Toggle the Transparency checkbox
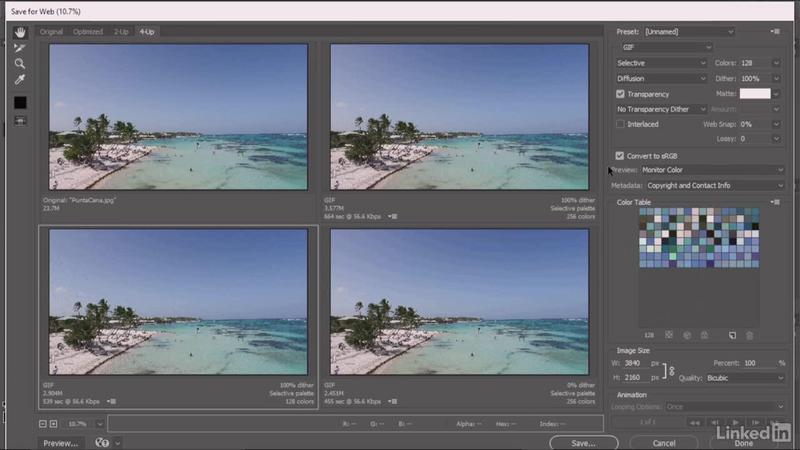The image size is (800, 450). click(620, 94)
